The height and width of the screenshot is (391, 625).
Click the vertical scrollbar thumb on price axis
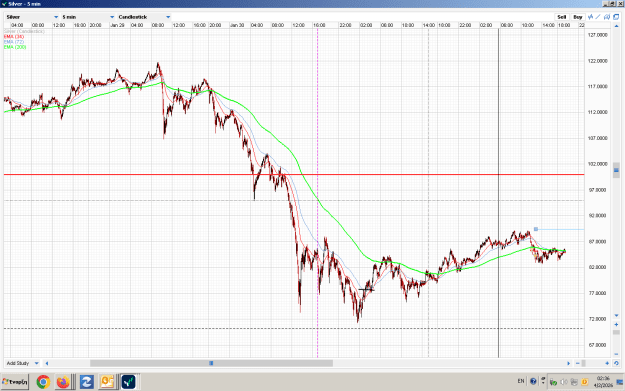coord(616,170)
